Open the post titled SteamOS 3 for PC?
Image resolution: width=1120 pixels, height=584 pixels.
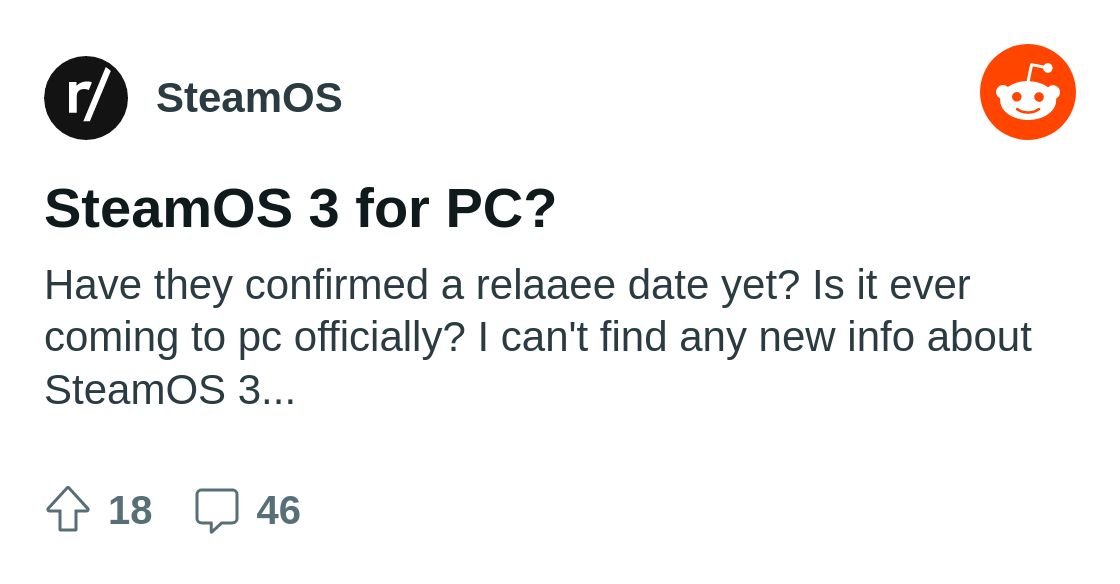pos(300,208)
